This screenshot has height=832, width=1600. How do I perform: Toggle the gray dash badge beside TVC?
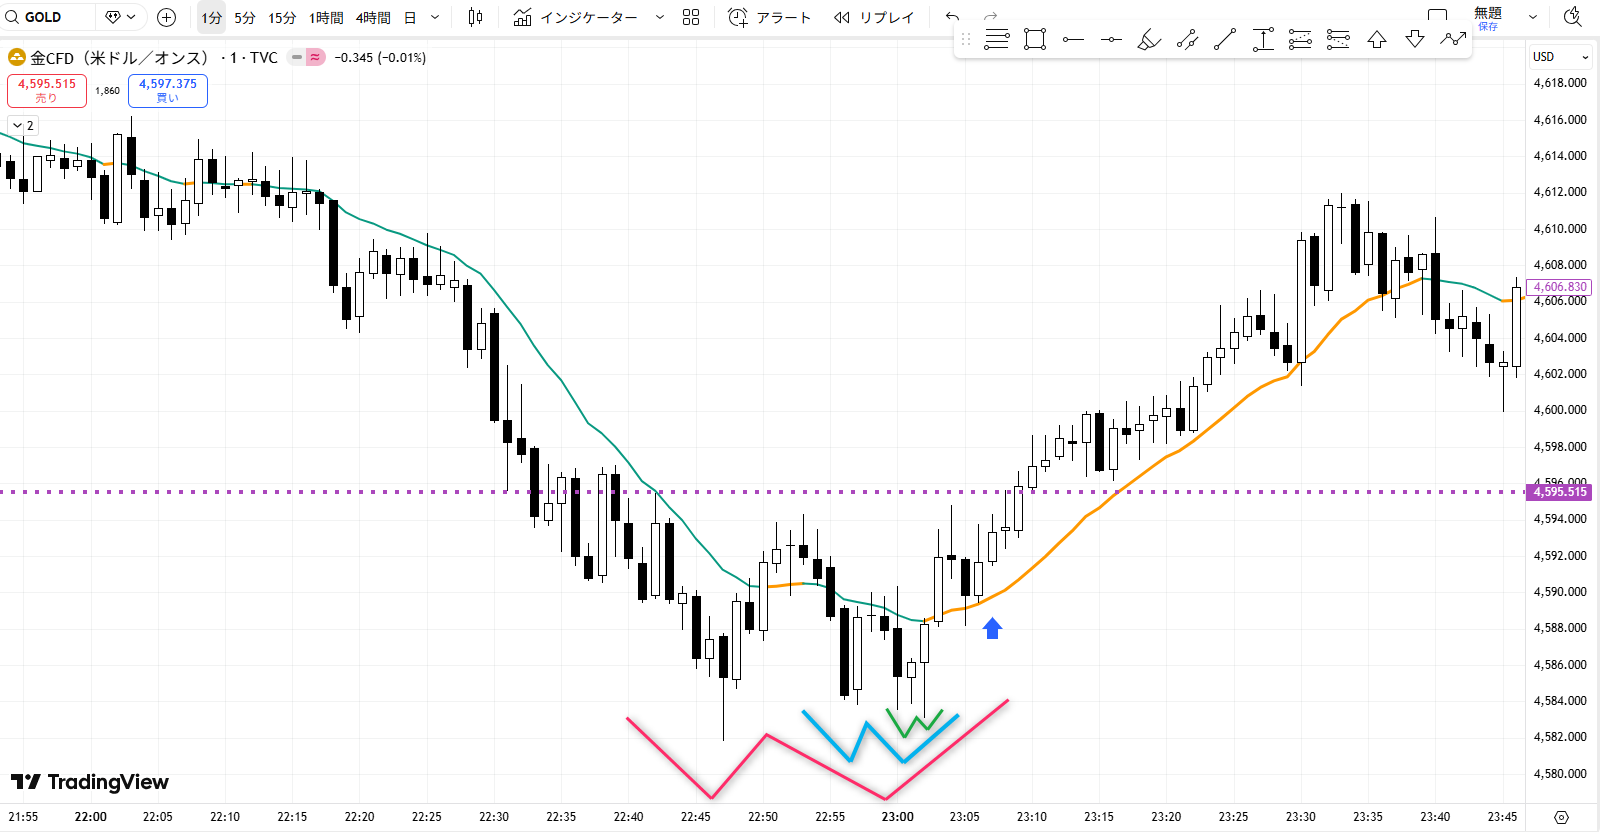297,58
